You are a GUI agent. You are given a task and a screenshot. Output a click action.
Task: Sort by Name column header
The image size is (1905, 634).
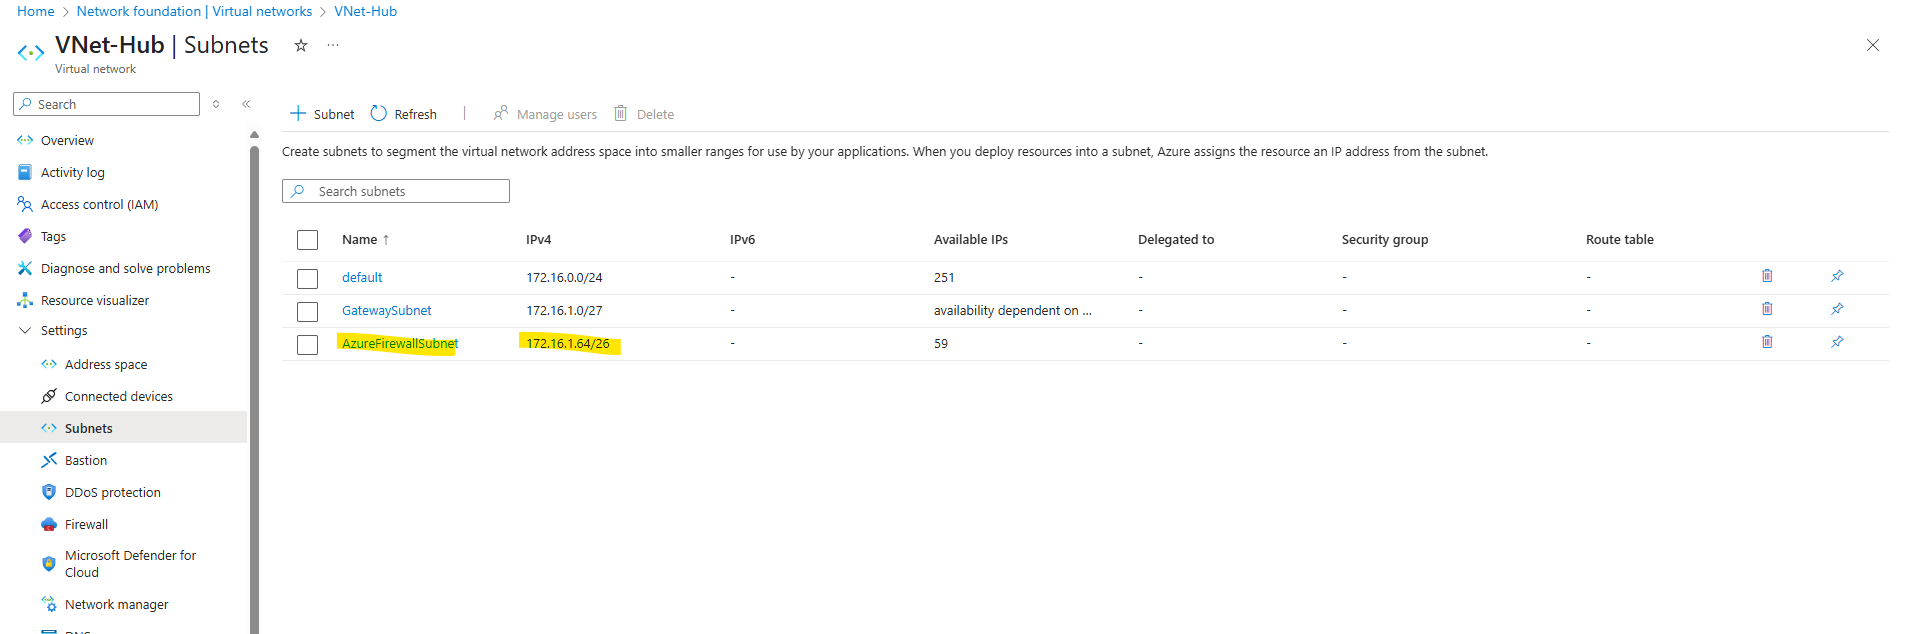365,240
